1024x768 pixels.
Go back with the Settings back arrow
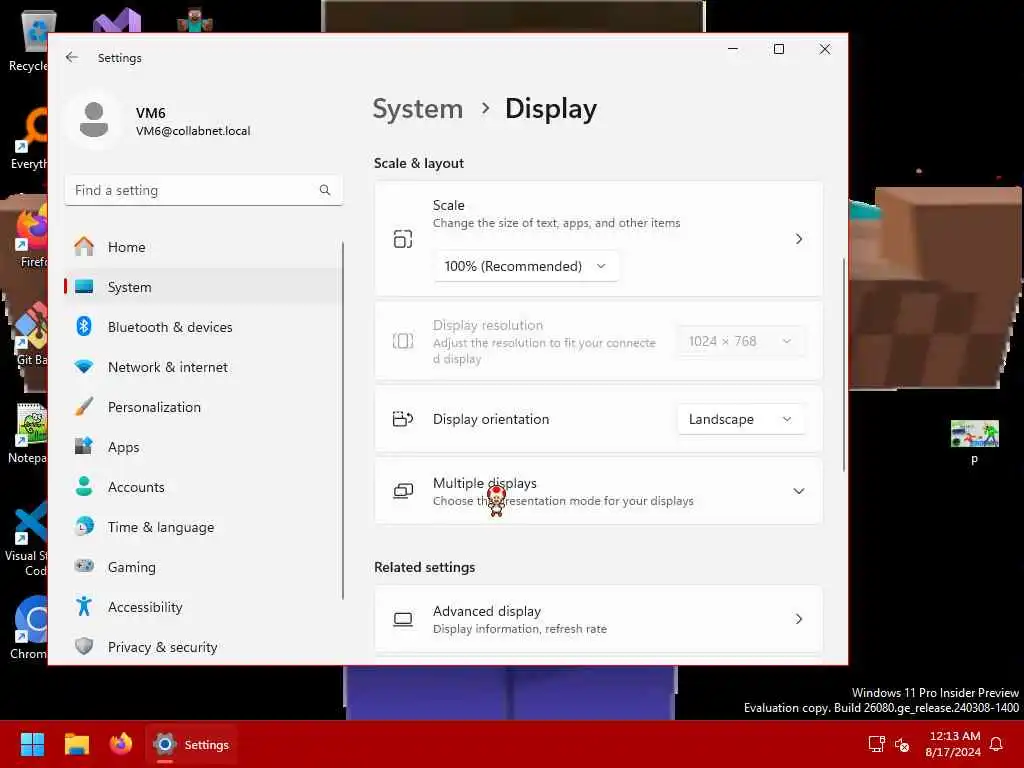72,57
